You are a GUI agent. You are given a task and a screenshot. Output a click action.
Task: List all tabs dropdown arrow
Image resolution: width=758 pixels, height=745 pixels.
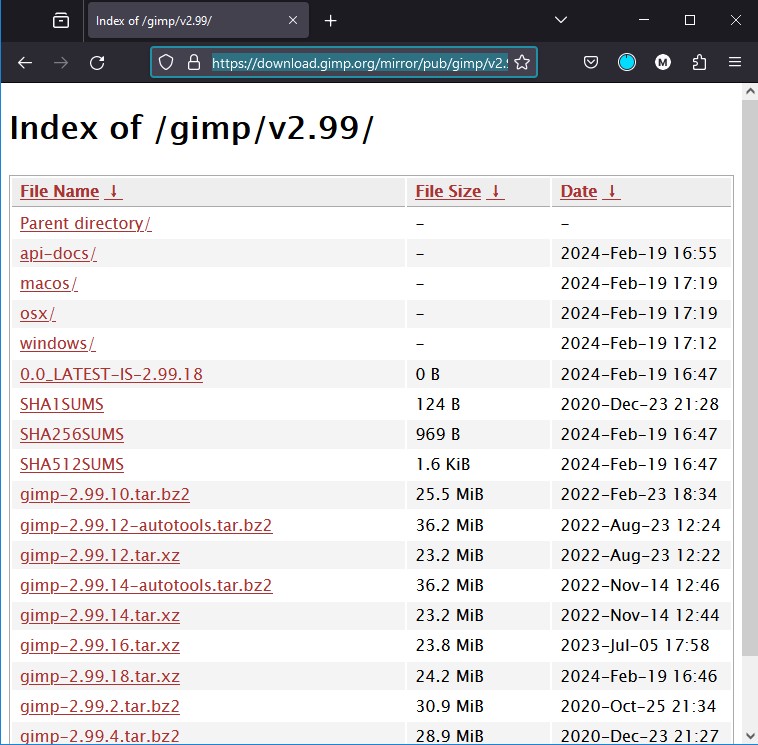click(x=561, y=20)
